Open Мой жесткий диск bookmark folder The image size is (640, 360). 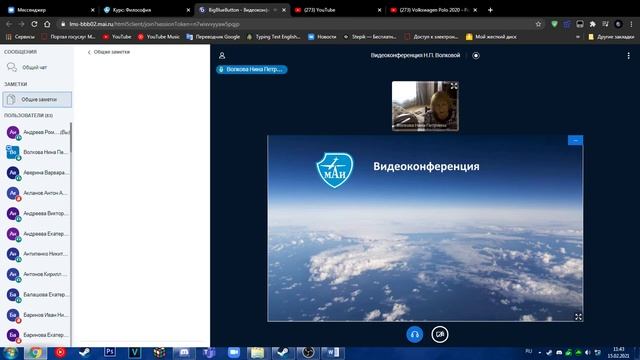click(x=491, y=37)
